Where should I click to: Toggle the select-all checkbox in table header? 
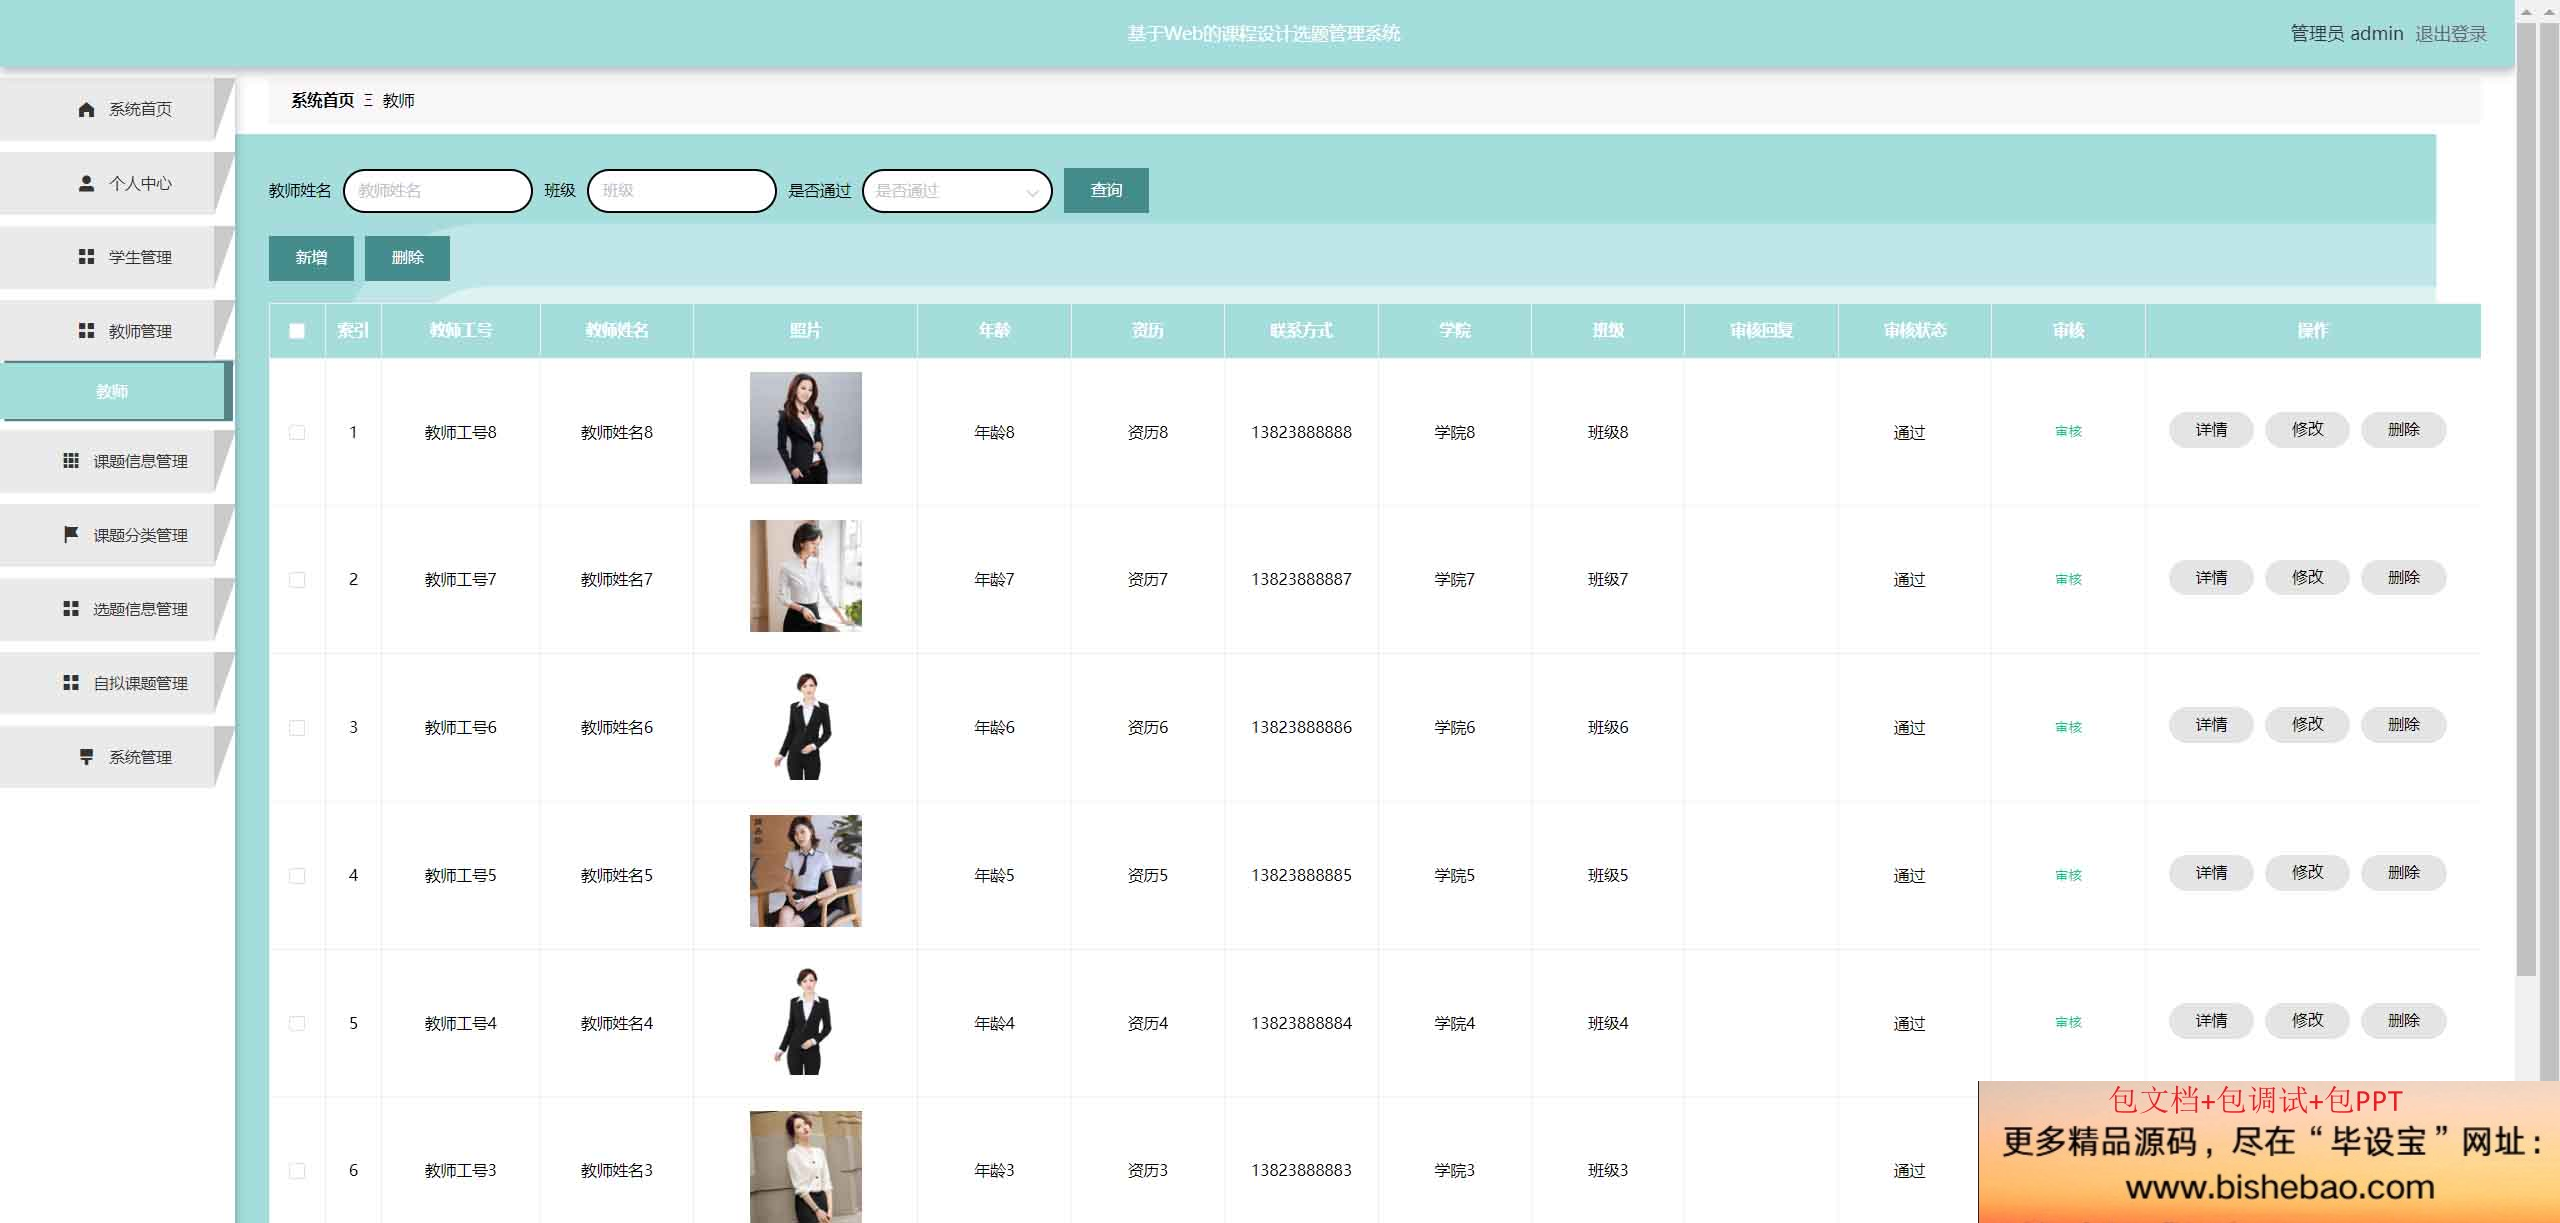[x=297, y=331]
